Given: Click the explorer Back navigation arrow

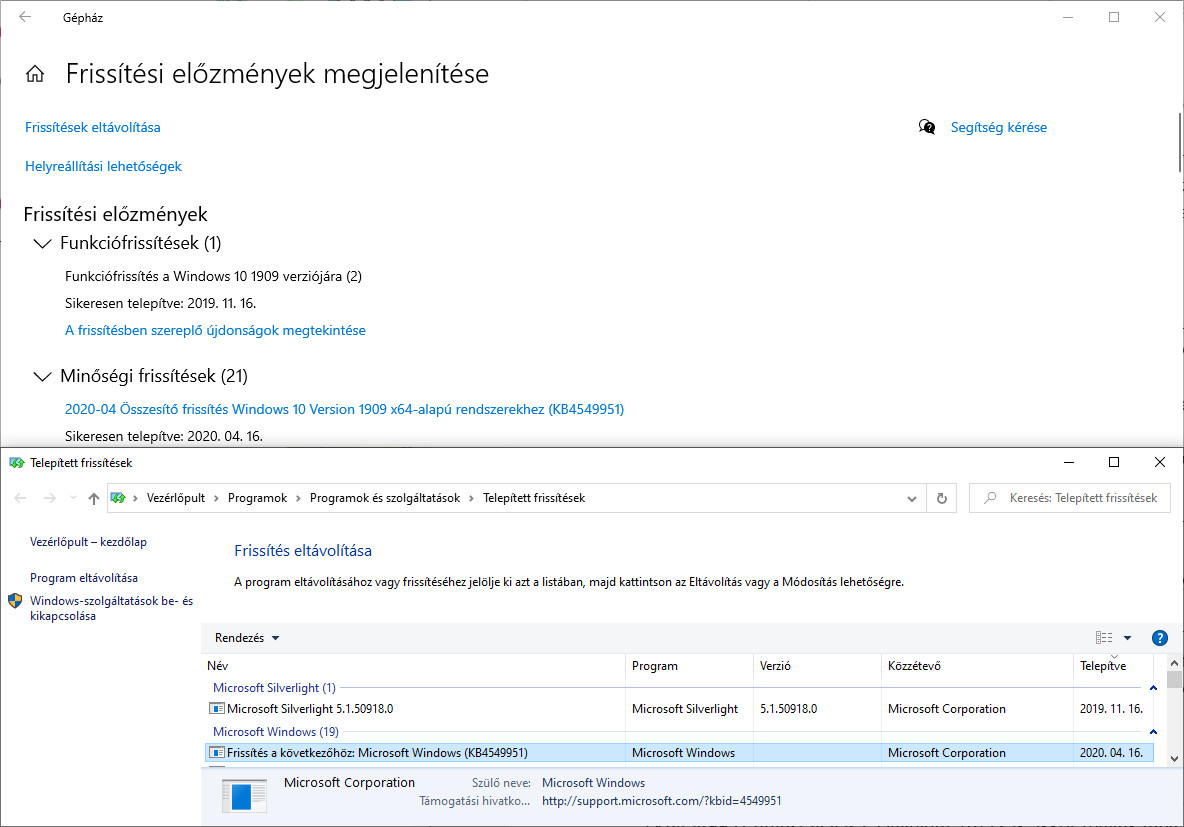Looking at the screenshot, I should pyautogui.click(x=20, y=498).
